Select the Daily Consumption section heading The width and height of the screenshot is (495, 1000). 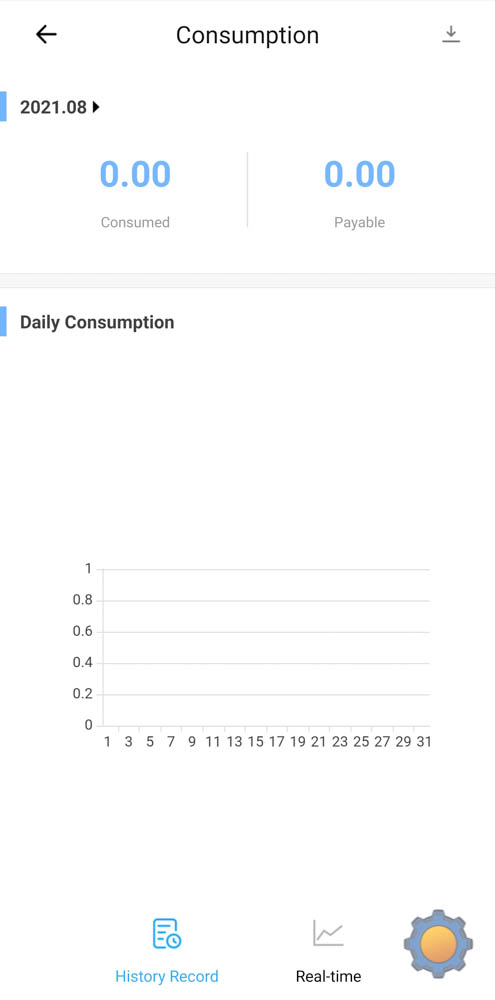tap(97, 322)
